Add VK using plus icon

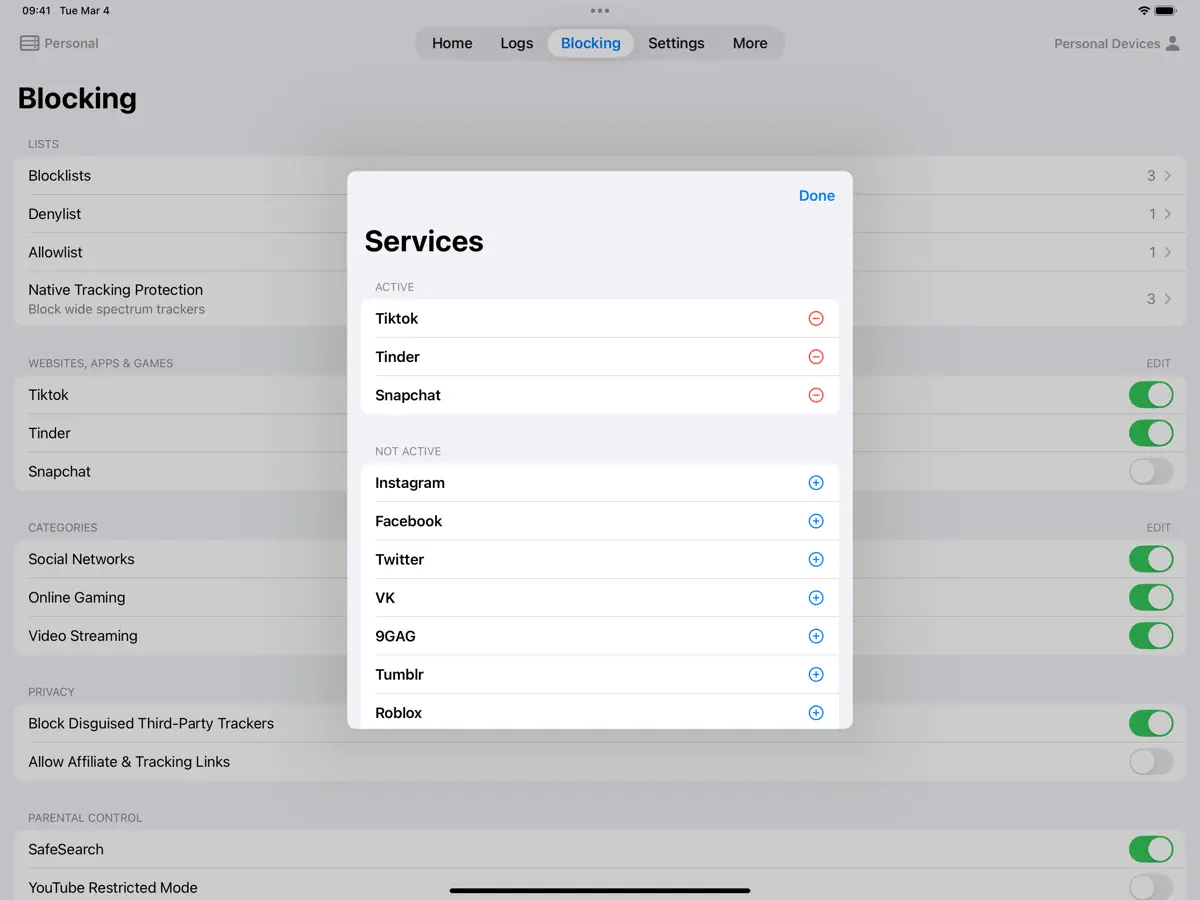click(816, 598)
